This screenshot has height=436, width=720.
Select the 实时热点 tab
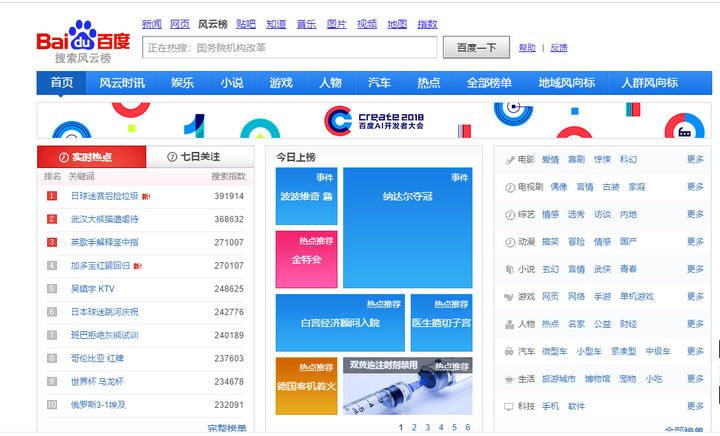(92, 157)
